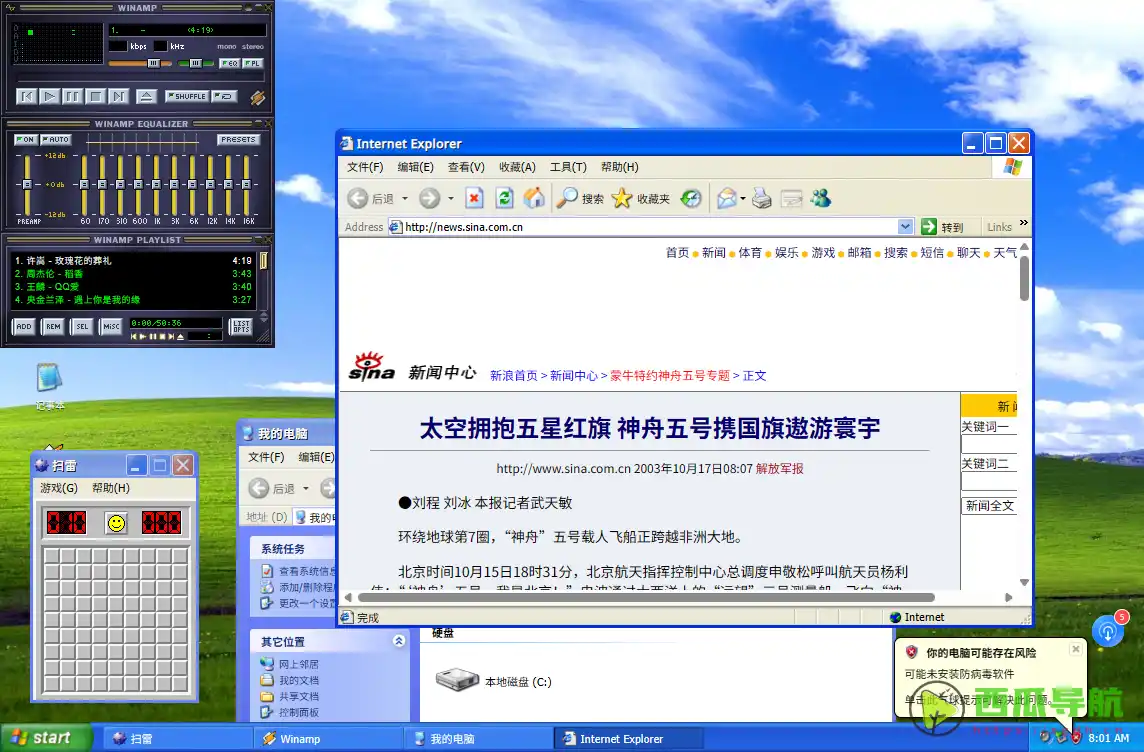Open the Back history dropdown arrow in IE
Screen dimensions: 1144x752
click(404, 198)
